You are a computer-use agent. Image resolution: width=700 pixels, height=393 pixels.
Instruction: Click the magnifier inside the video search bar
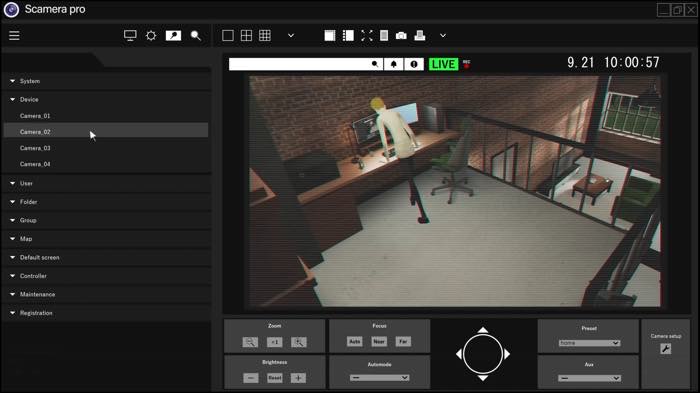tap(375, 64)
